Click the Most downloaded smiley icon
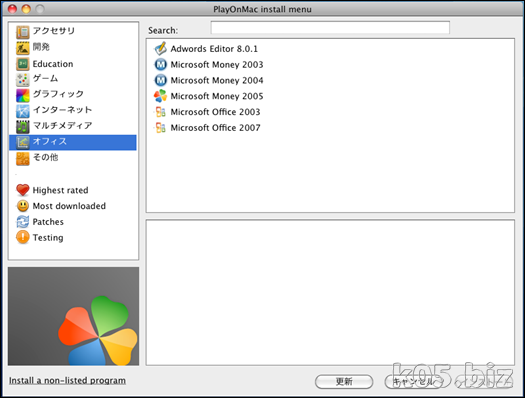The height and width of the screenshot is (398, 525). click(23, 206)
